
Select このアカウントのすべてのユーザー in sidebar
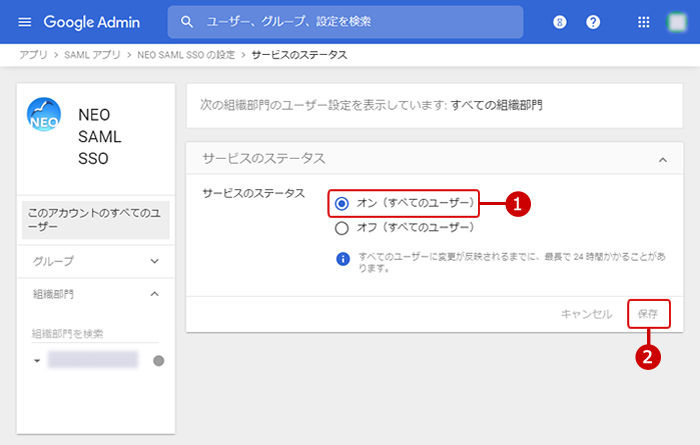coord(96,220)
